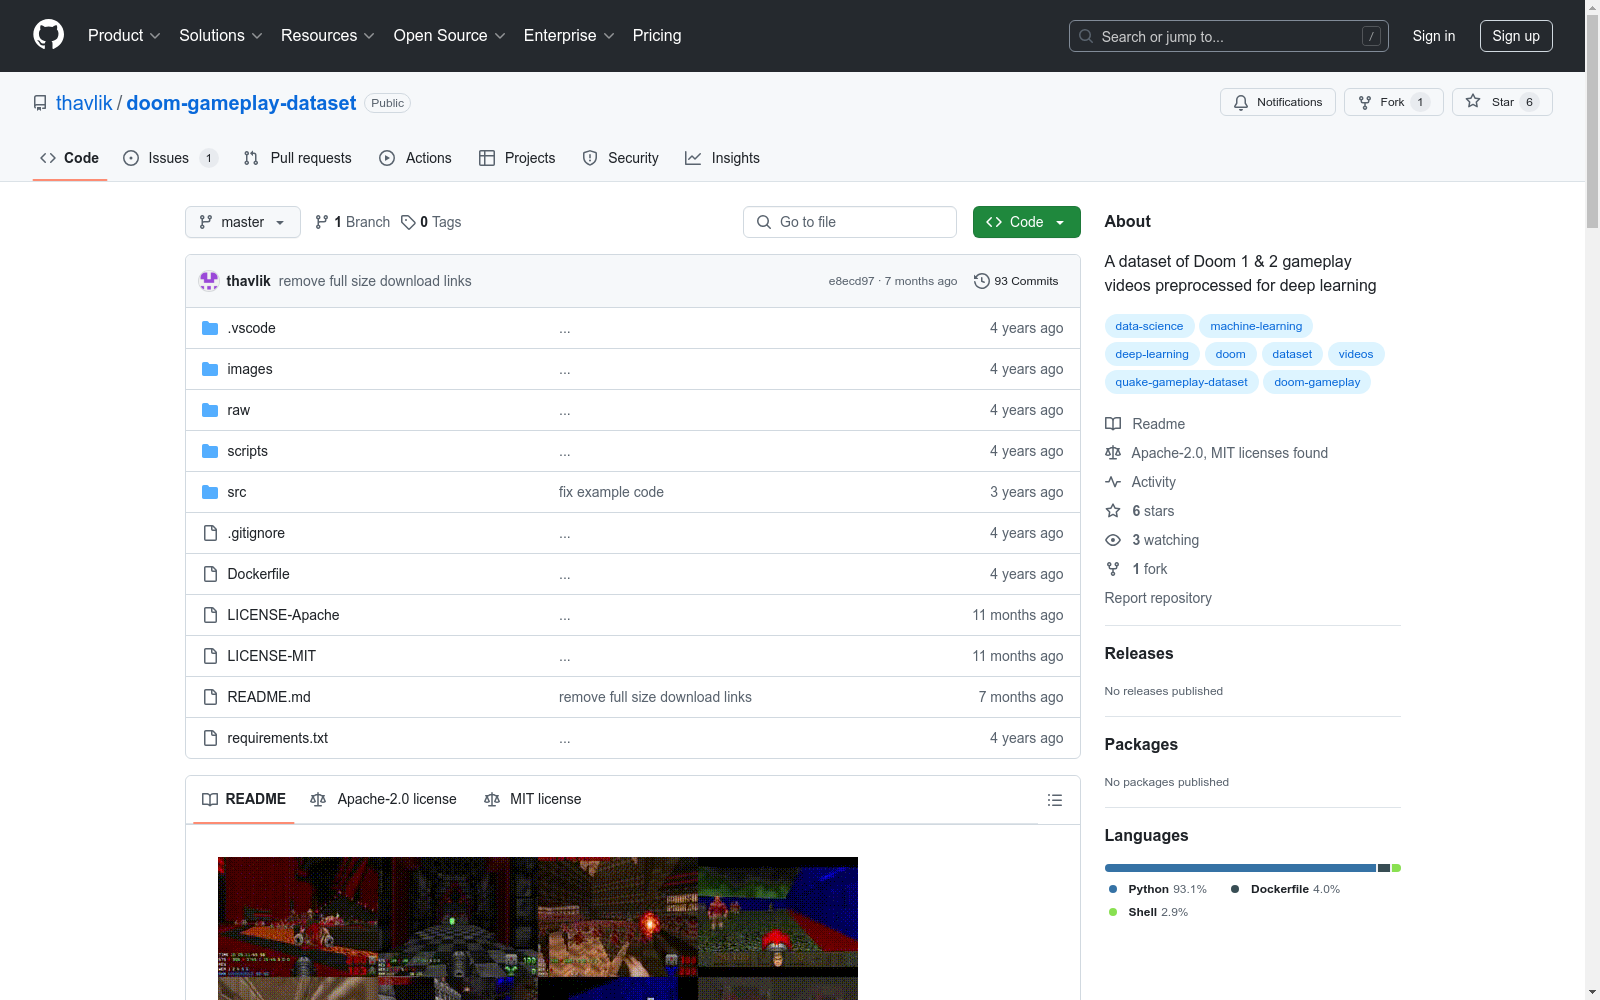Select the Apache-2.0 license tab
Viewport: 1600px width, 1000px height.
pos(384,799)
